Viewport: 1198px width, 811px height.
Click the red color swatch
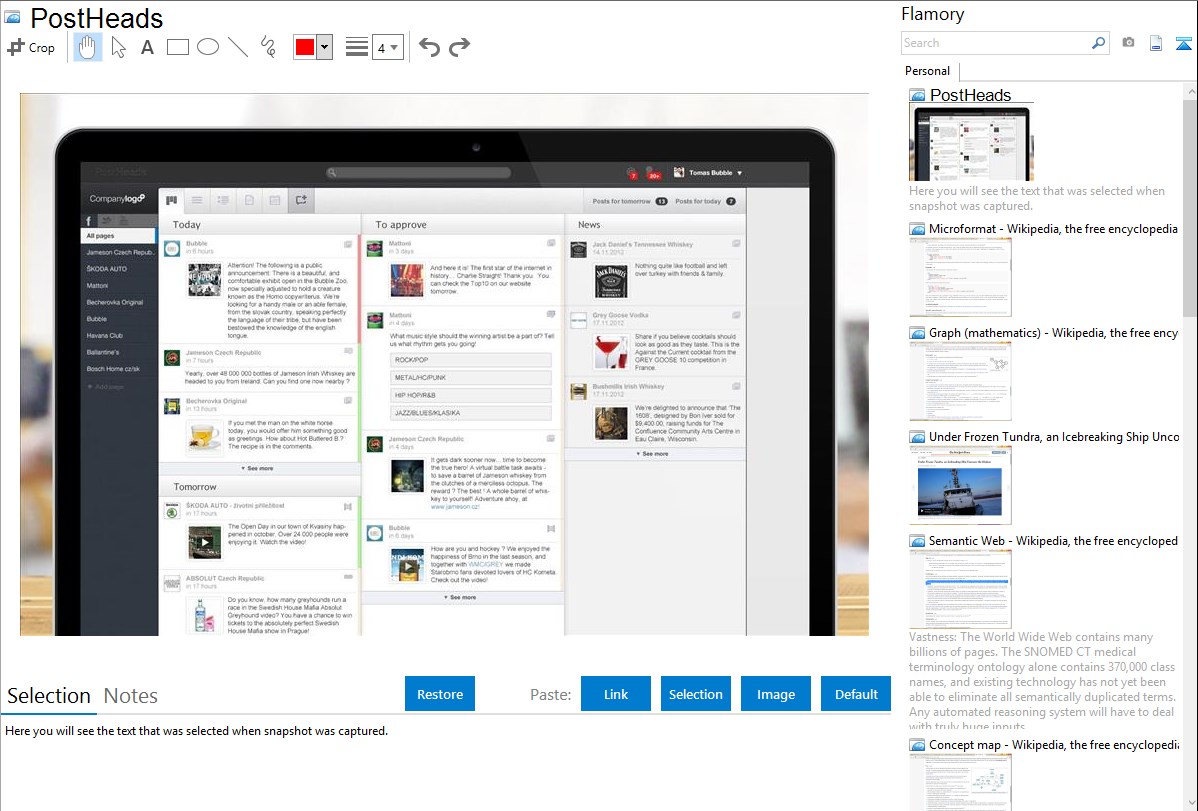coord(305,47)
